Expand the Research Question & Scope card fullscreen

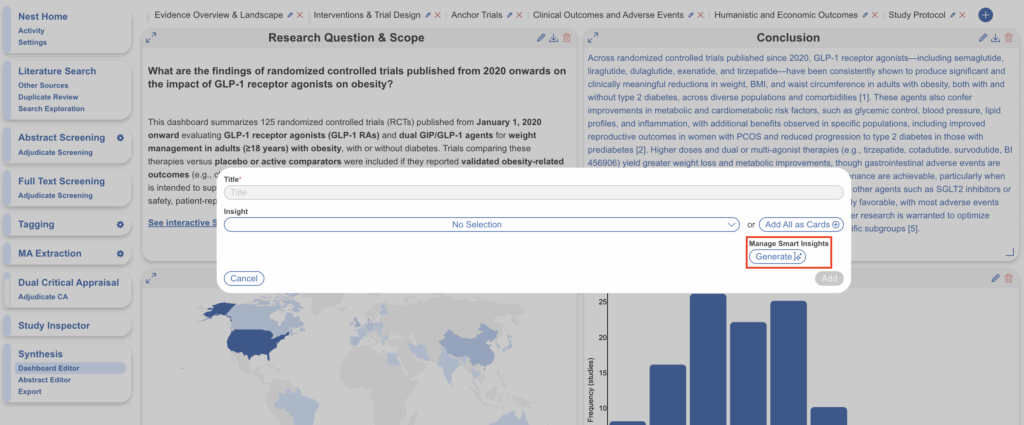coord(151,38)
